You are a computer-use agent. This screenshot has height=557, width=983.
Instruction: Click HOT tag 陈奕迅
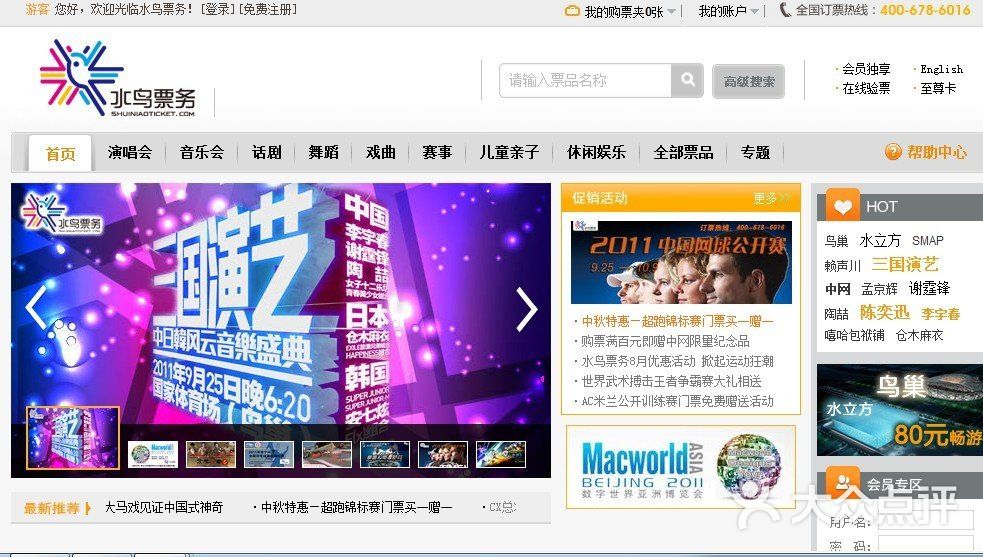point(885,312)
